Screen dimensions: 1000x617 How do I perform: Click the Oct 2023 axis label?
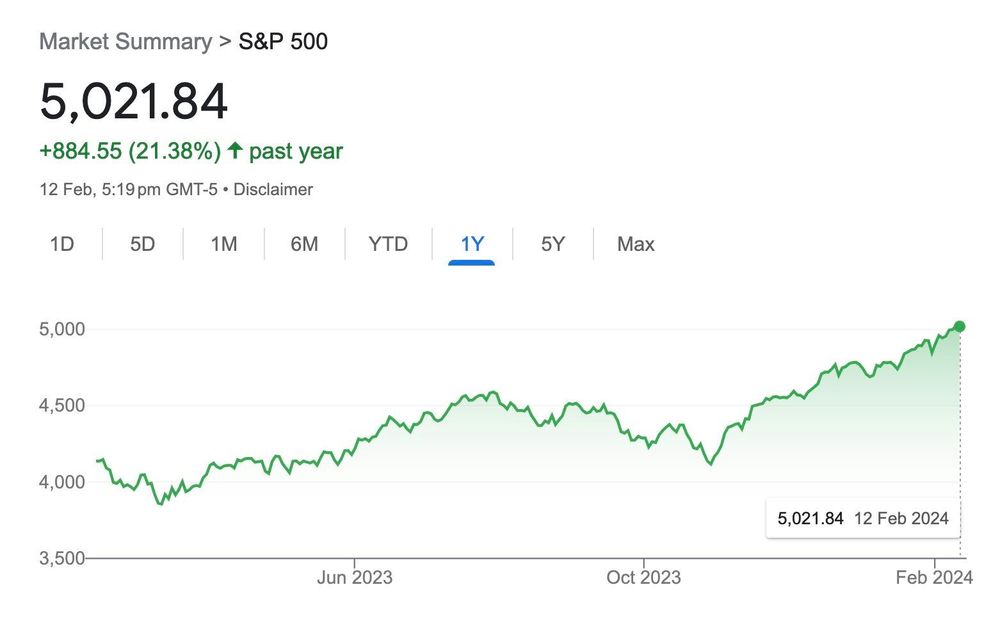646,577
